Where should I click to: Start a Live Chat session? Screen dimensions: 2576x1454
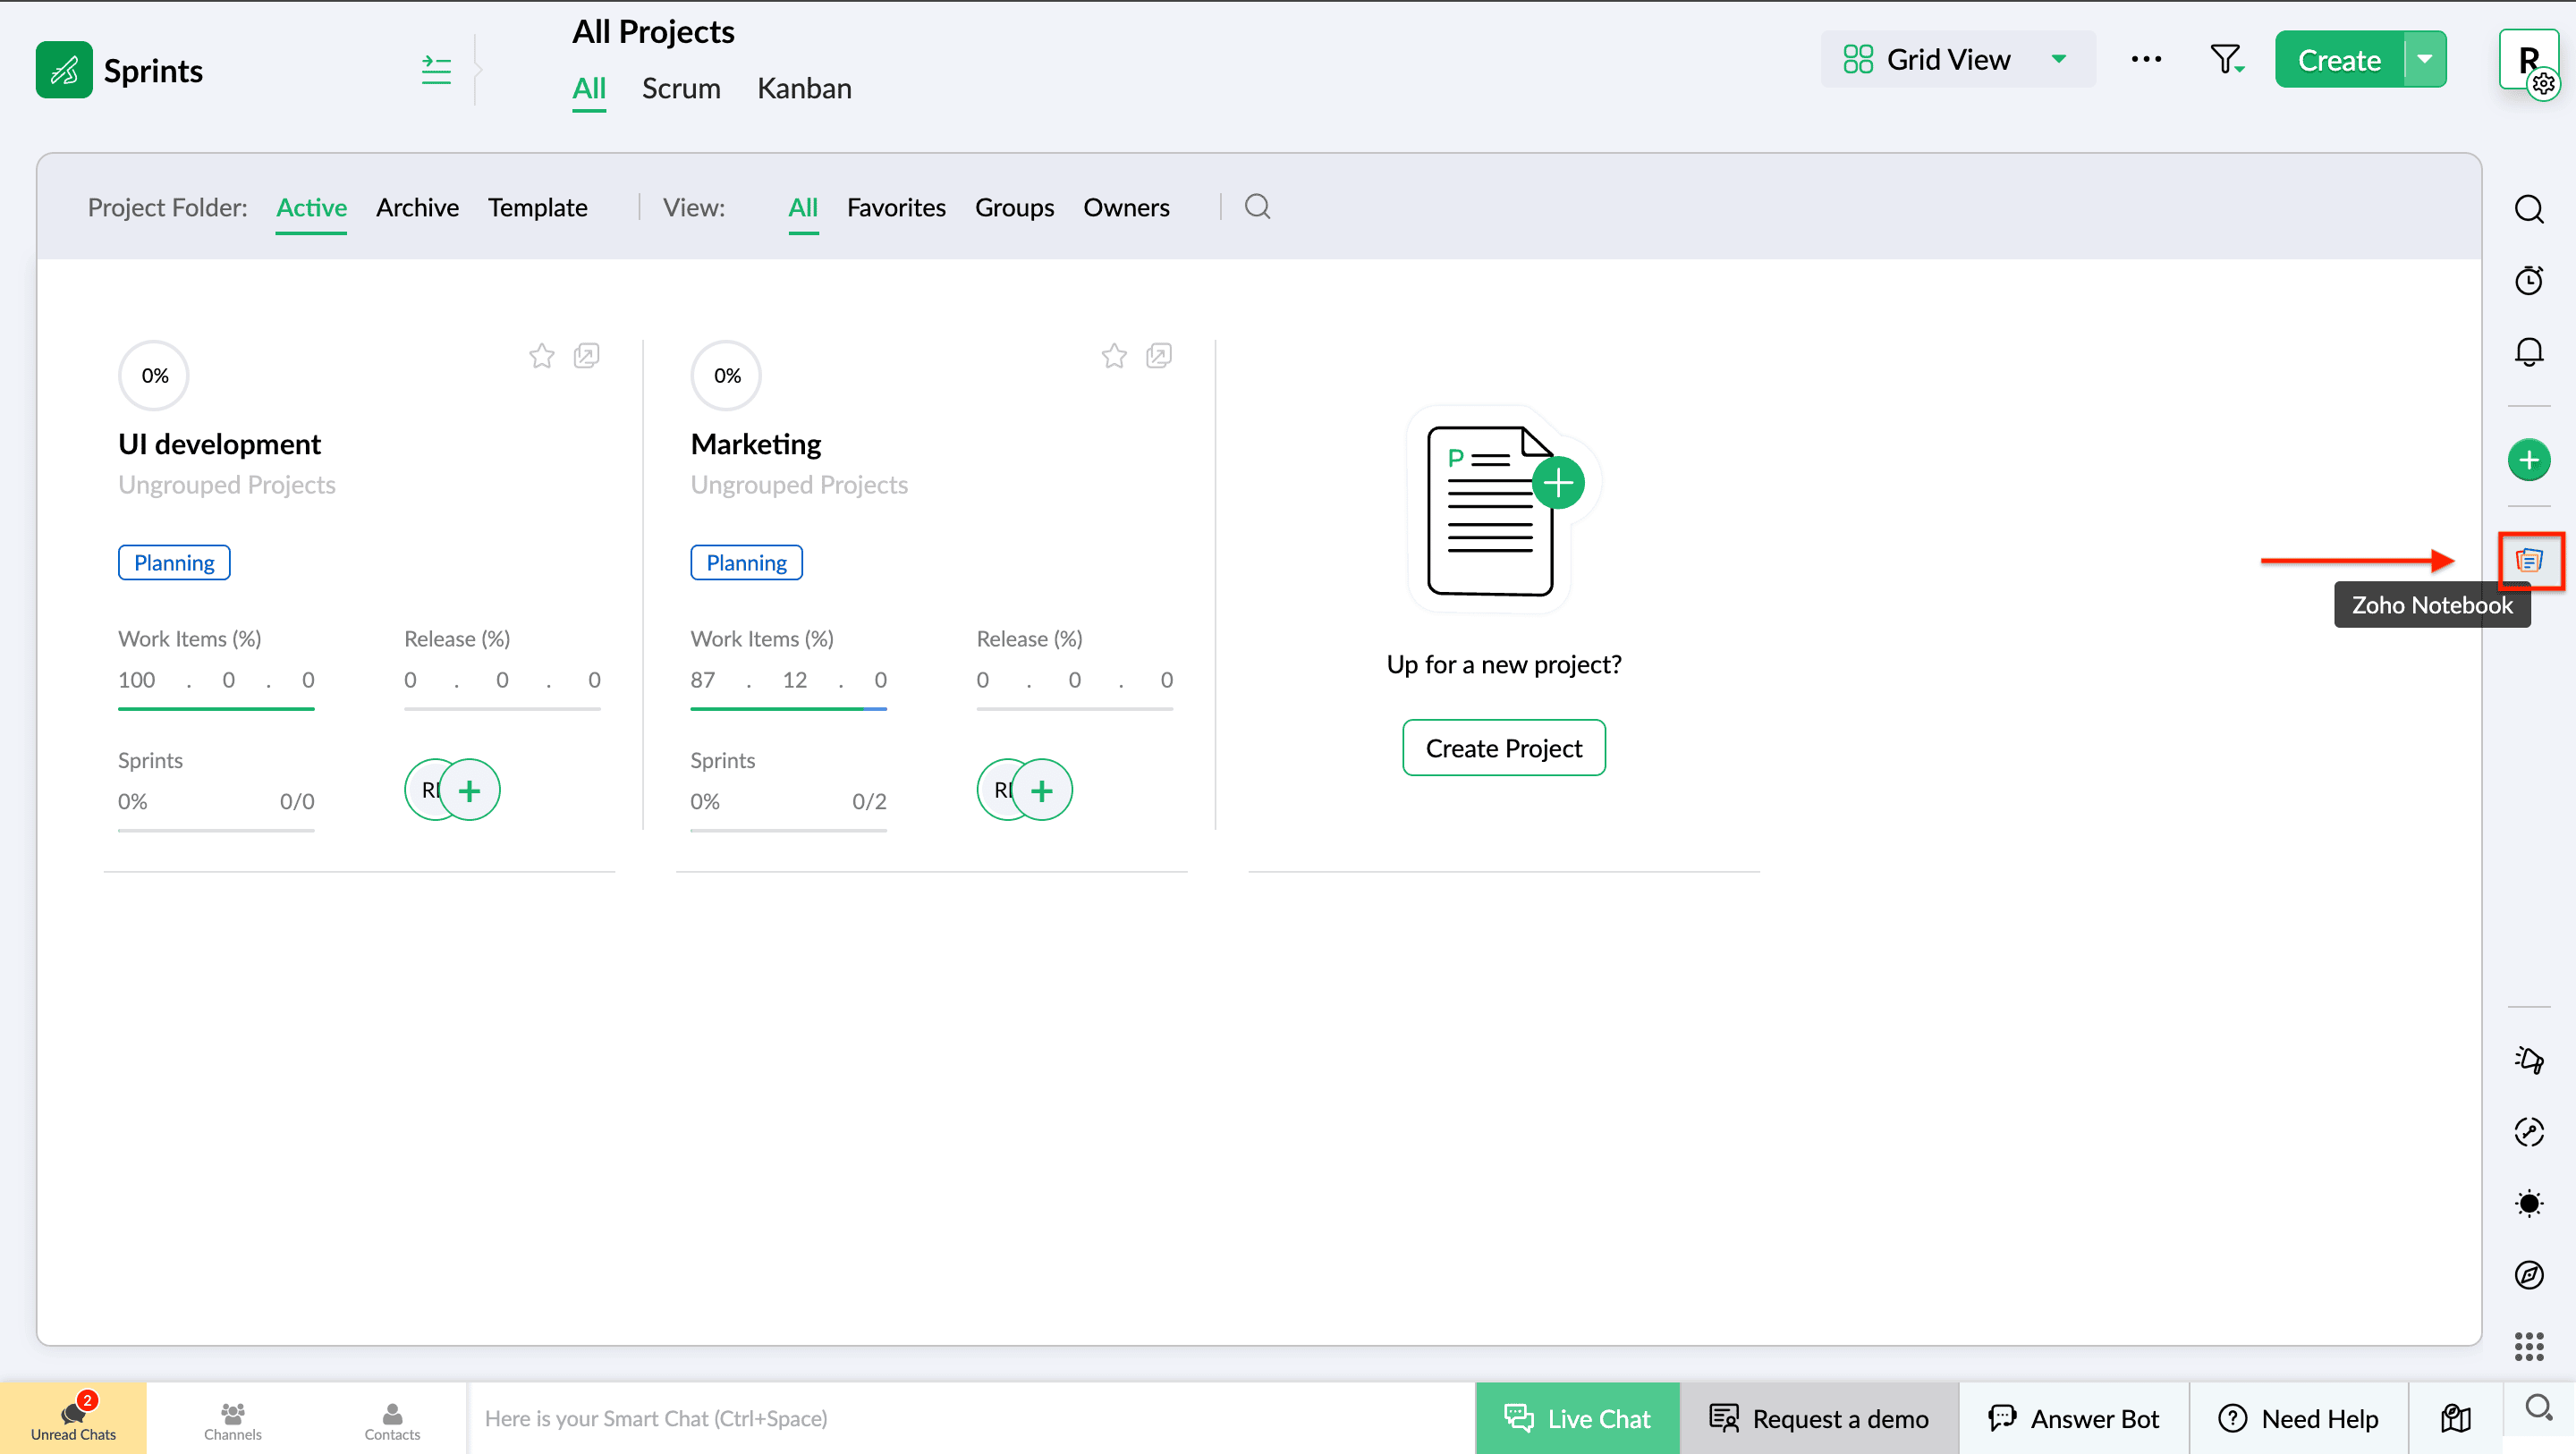pos(1577,1418)
